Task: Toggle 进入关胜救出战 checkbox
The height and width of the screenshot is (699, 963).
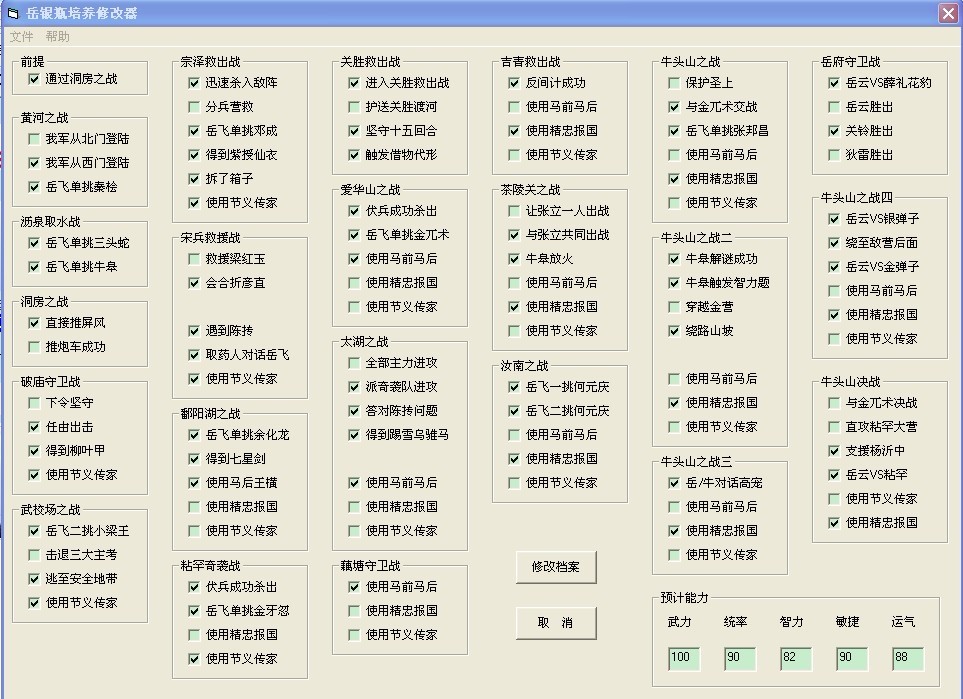Action: (x=354, y=82)
